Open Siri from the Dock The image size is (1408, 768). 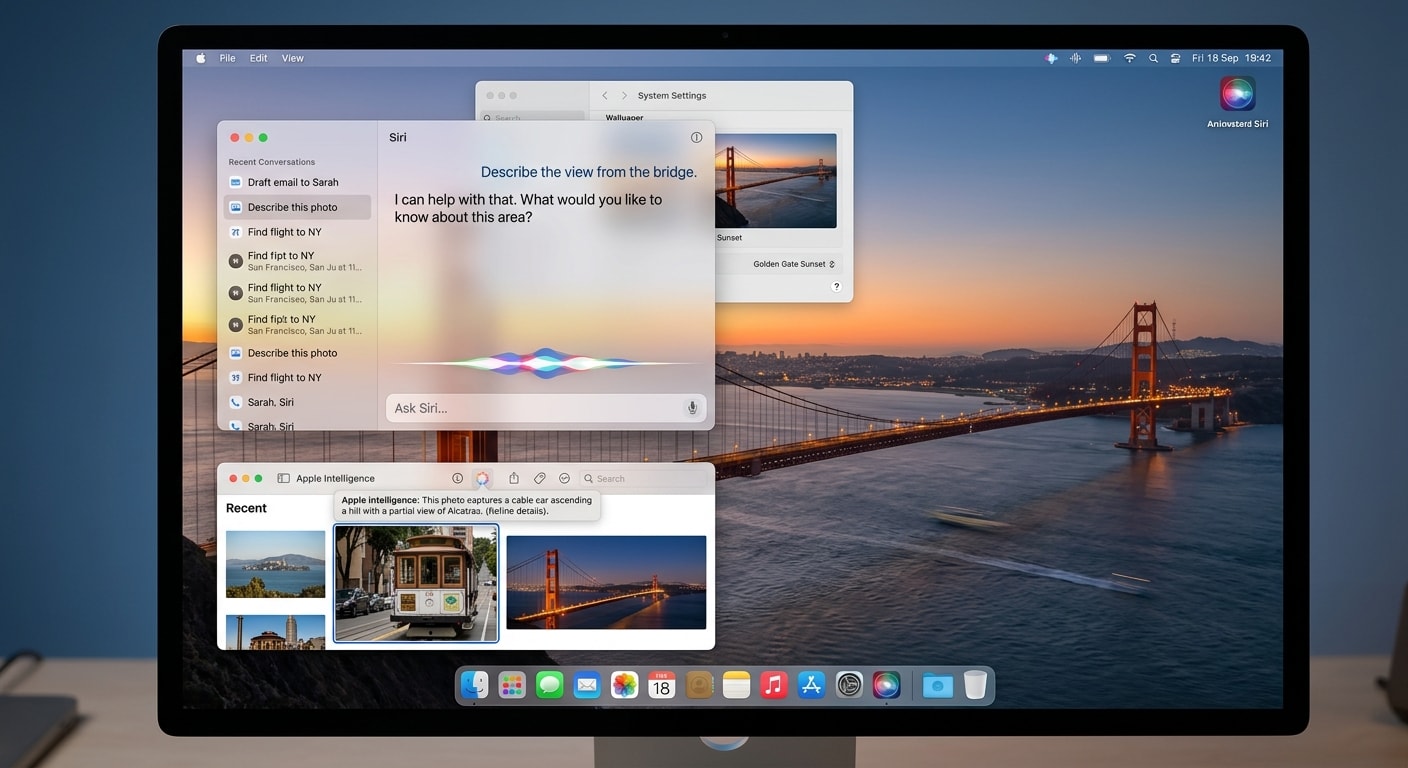[x=886, y=685]
